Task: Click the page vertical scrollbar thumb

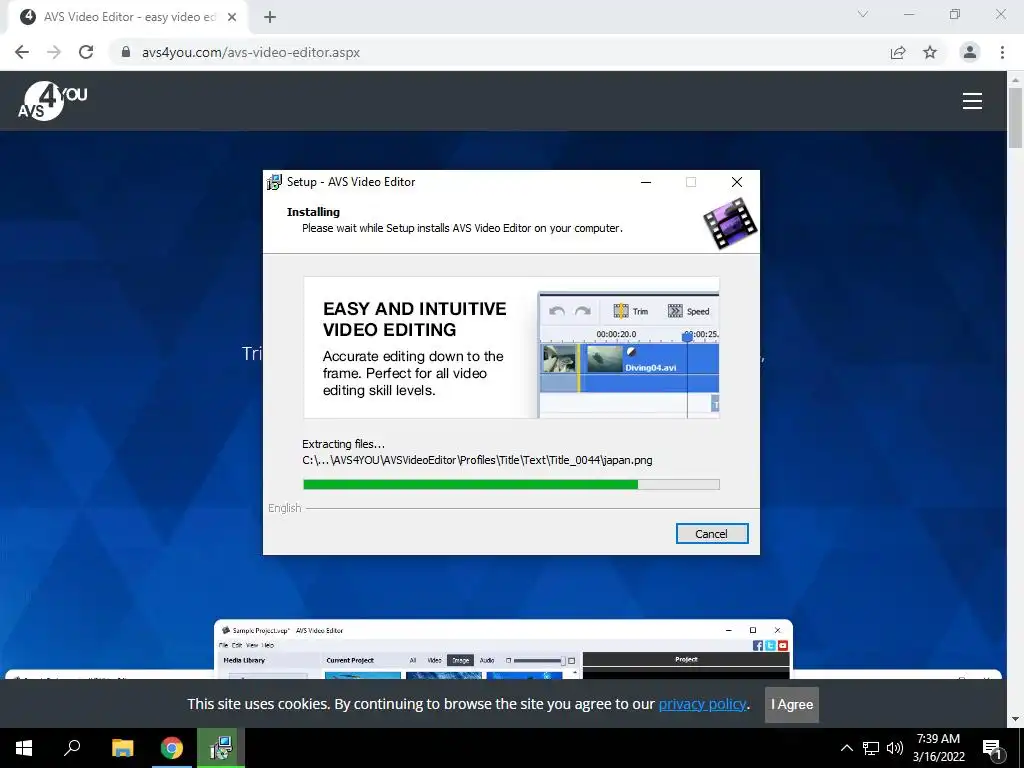Action: (1015, 118)
